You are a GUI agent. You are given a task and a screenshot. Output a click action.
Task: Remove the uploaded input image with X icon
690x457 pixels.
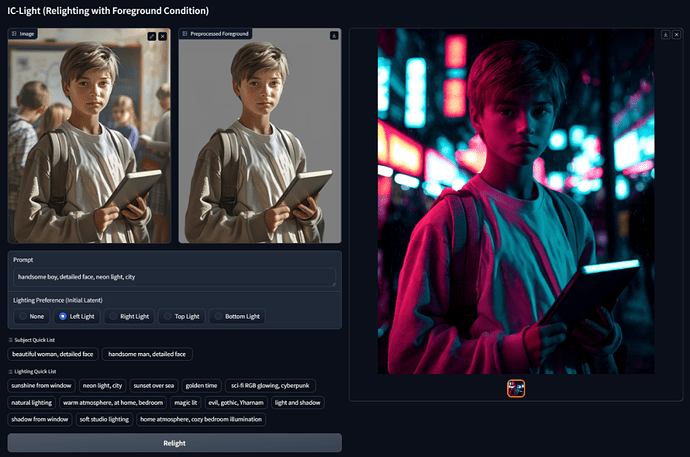pyautogui.click(x=163, y=36)
